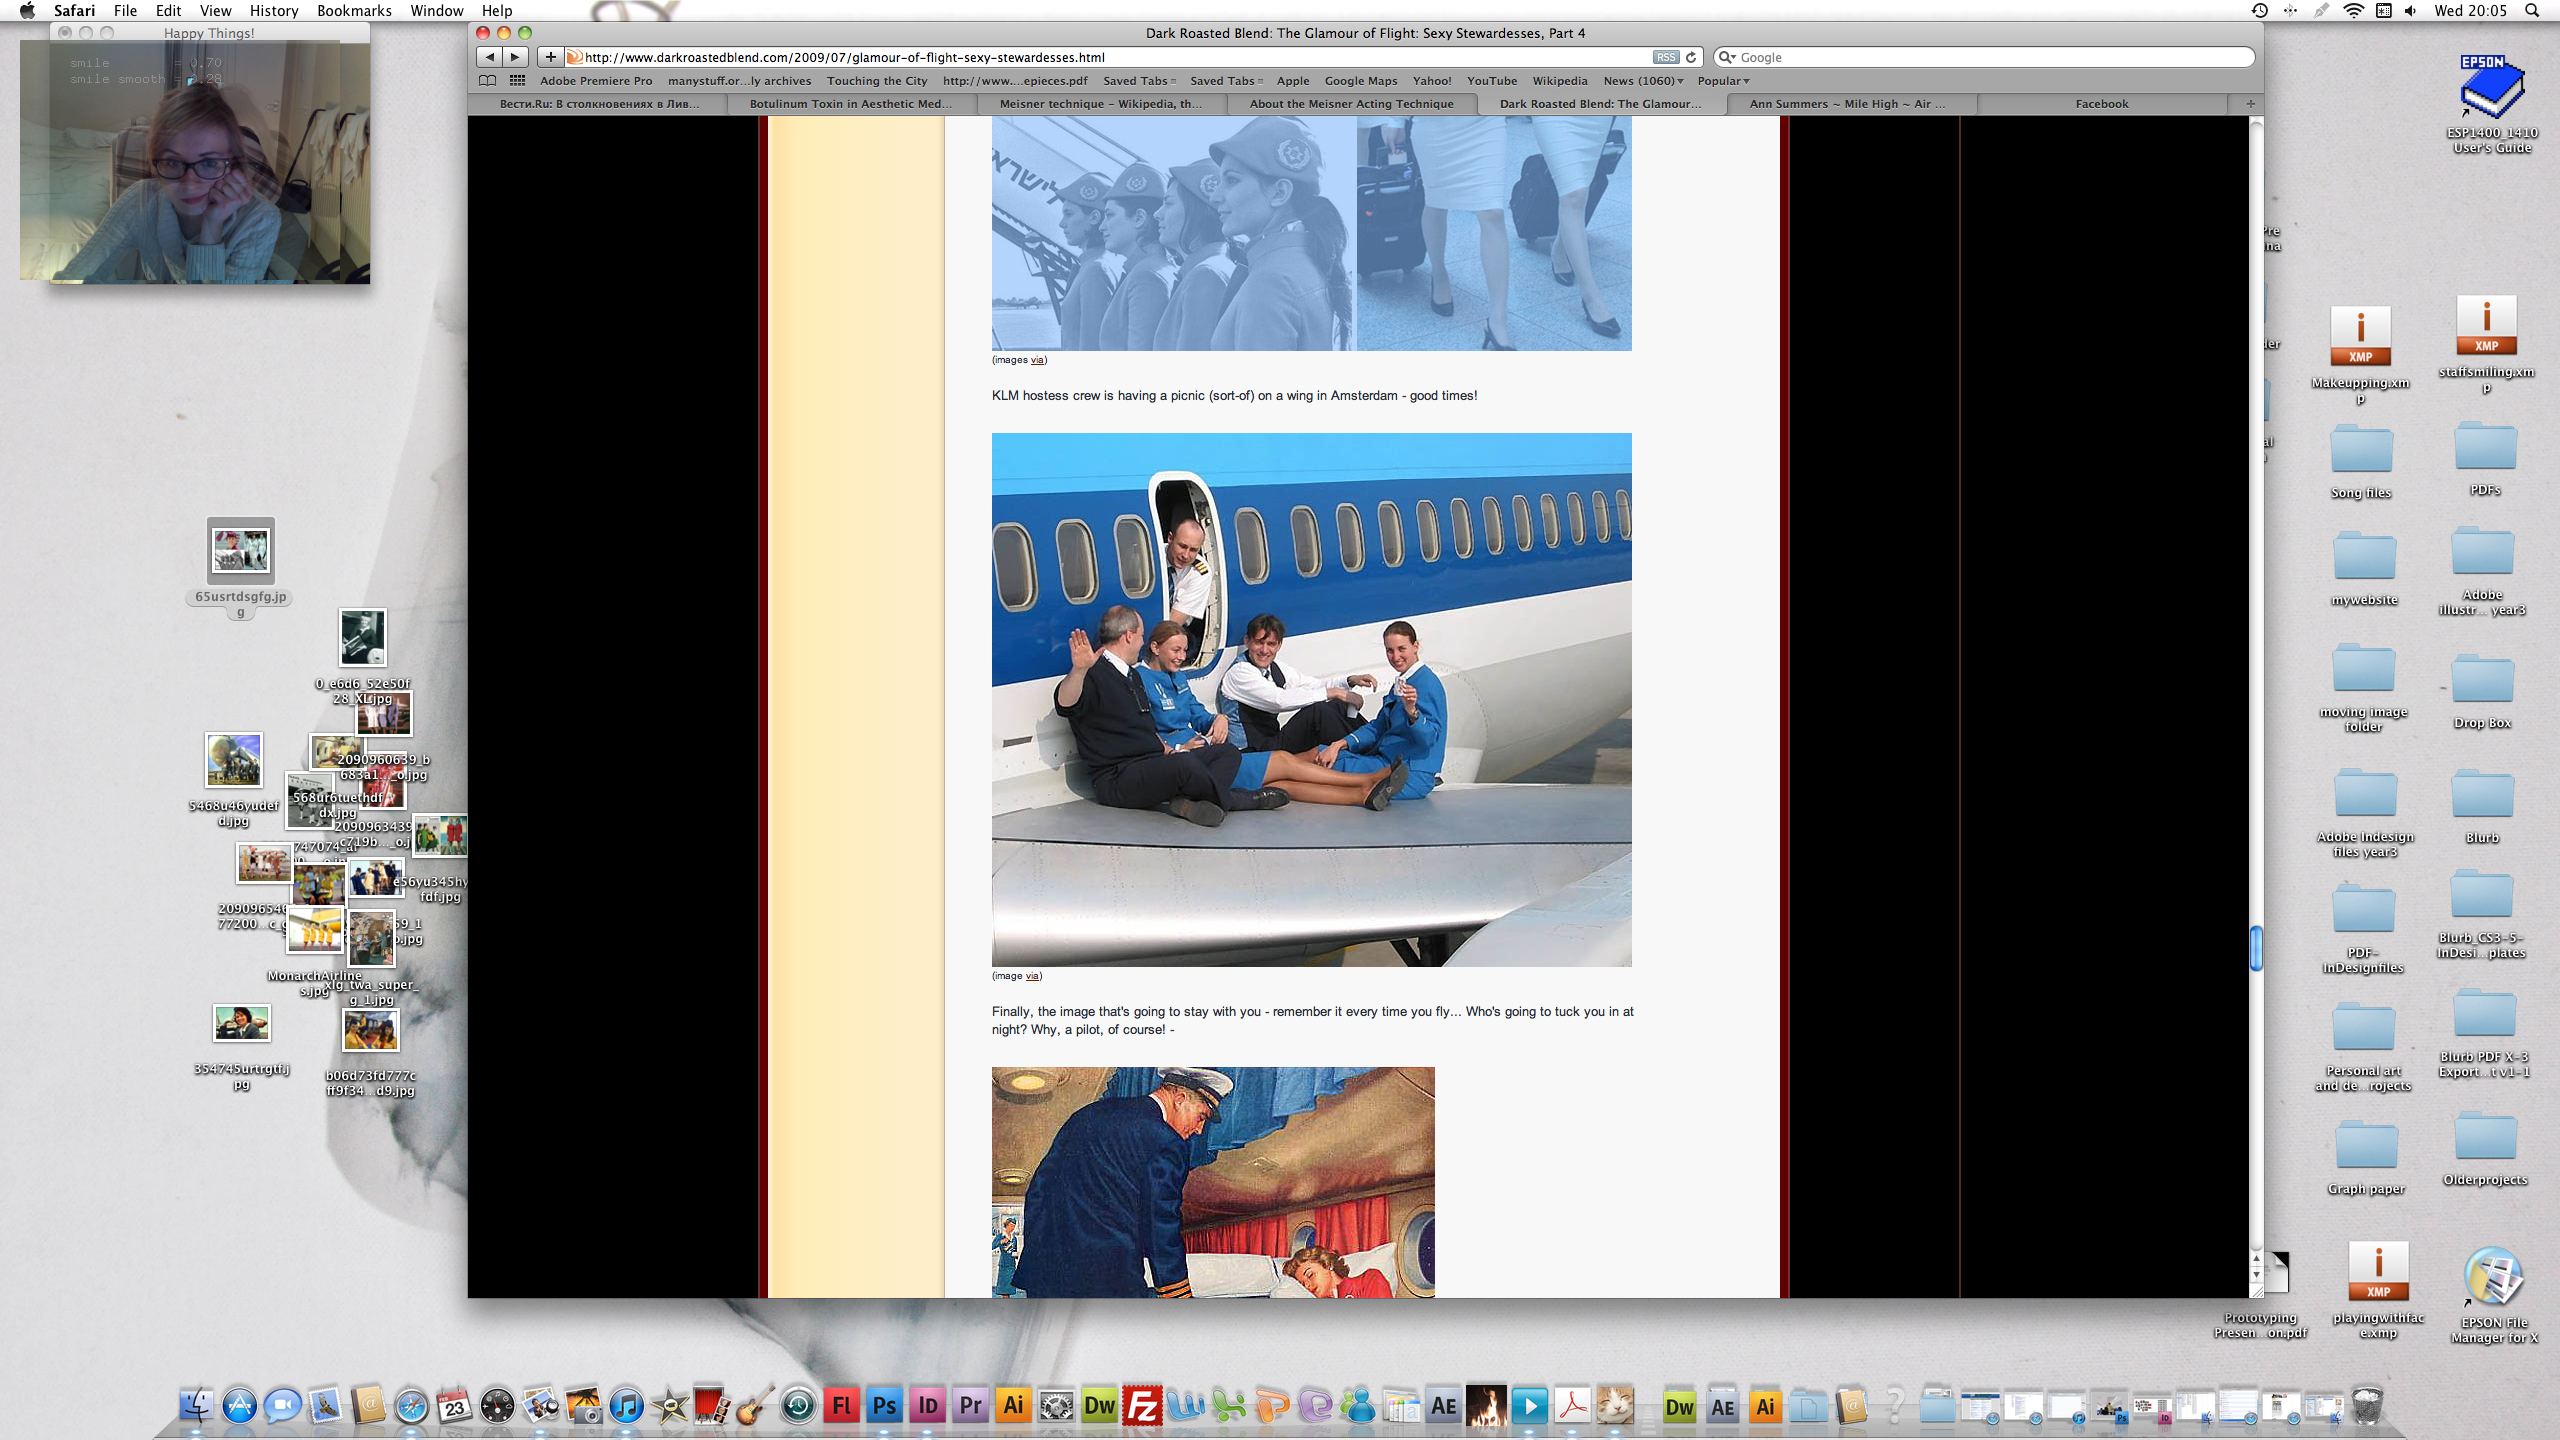Open FileZilla from the Dock
Viewport: 2560px width, 1440px height.
(x=1142, y=1406)
